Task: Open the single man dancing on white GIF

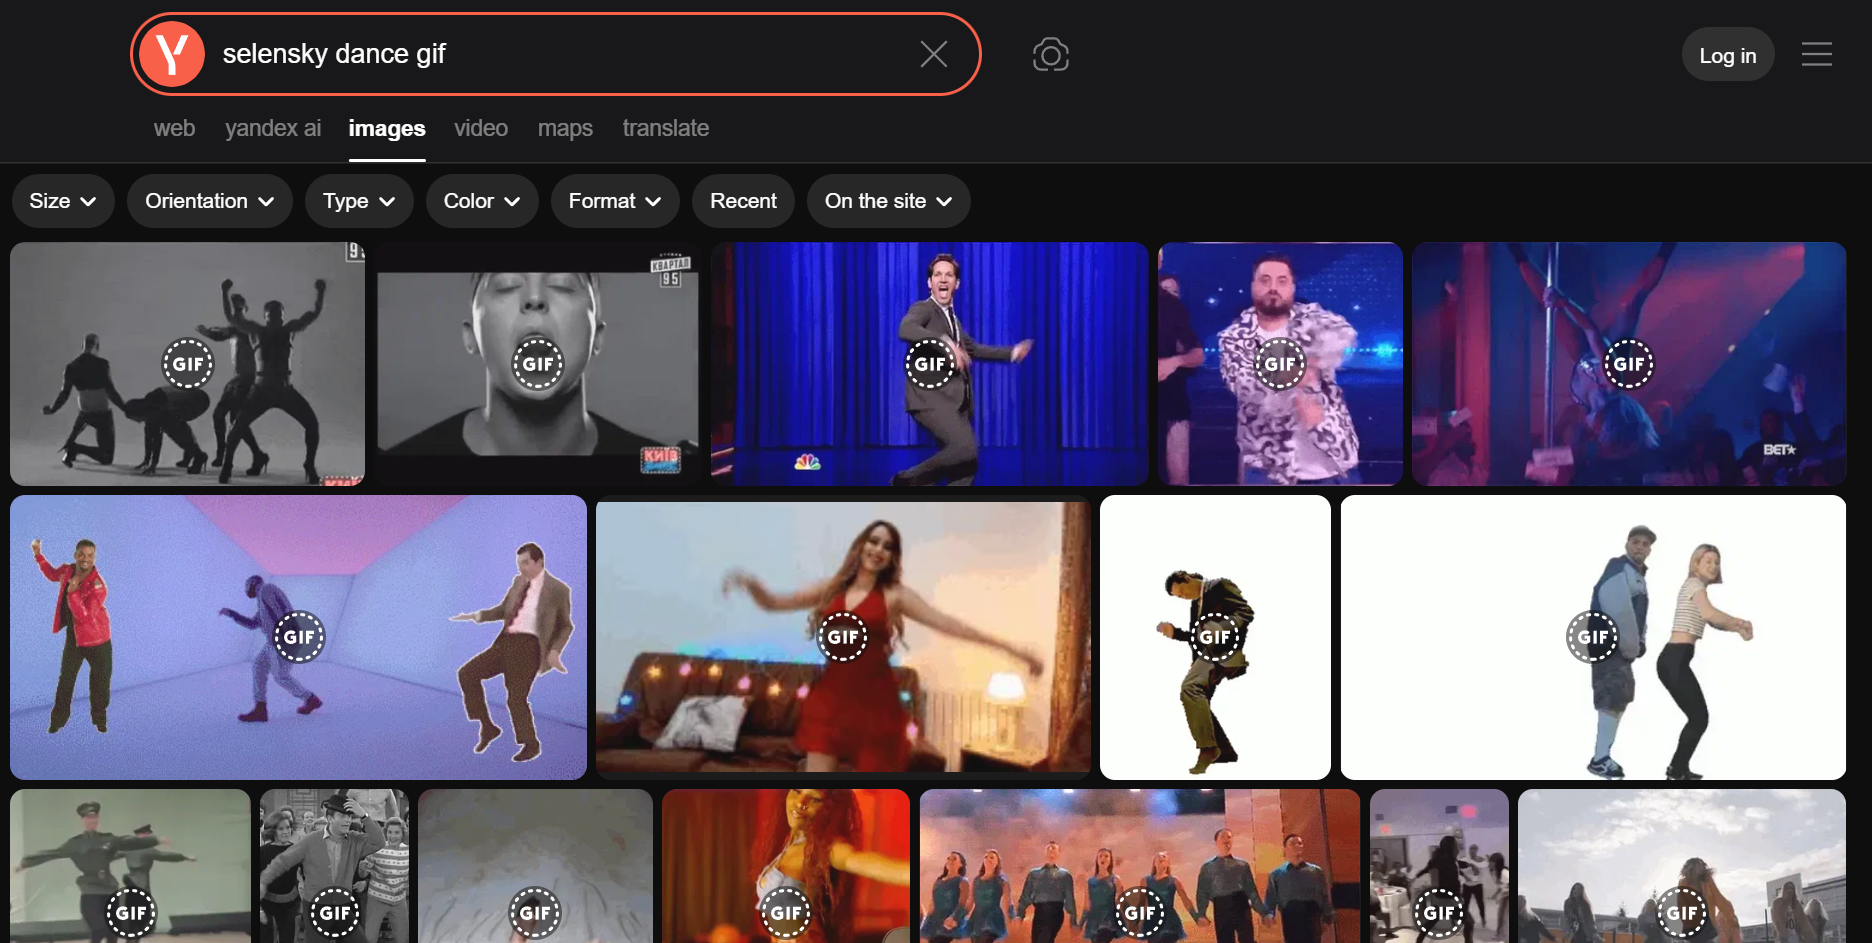Action: click(x=1215, y=637)
